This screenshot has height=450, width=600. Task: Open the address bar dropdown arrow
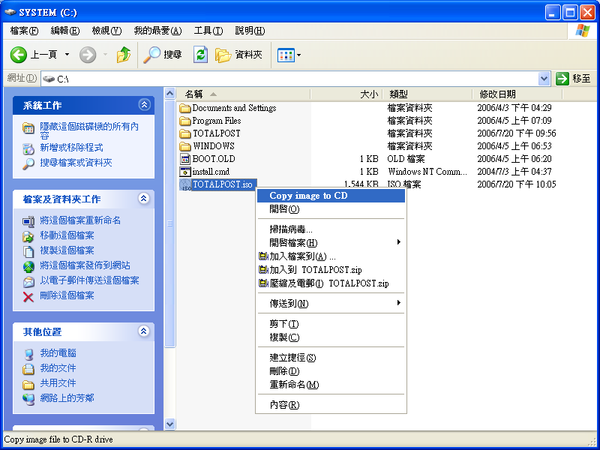tap(544, 79)
